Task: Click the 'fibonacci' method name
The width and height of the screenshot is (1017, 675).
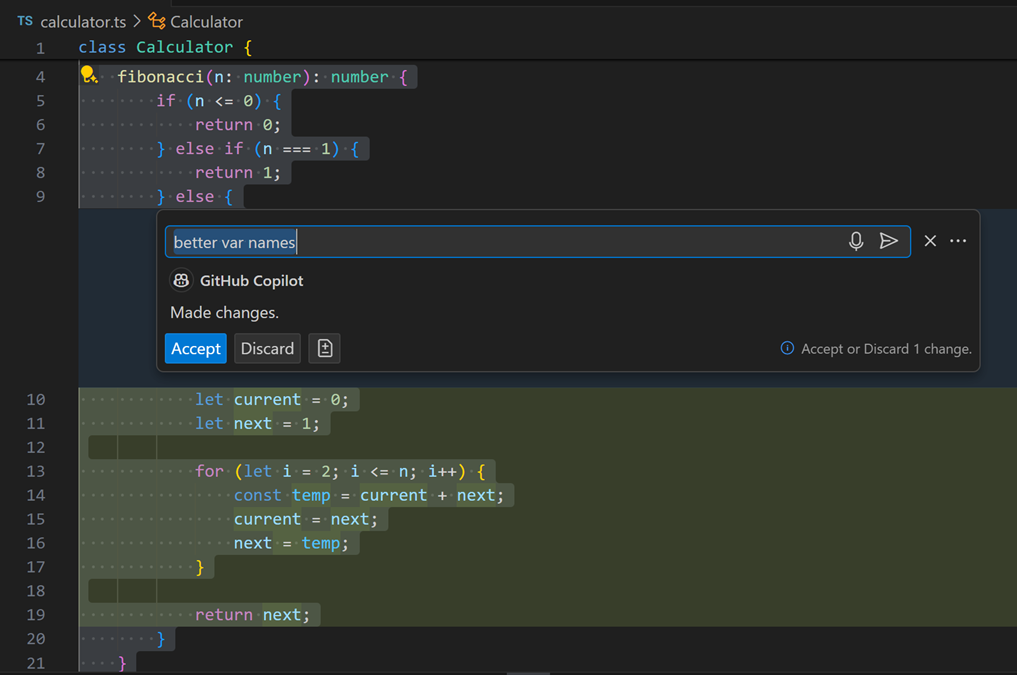Action: click(160, 77)
